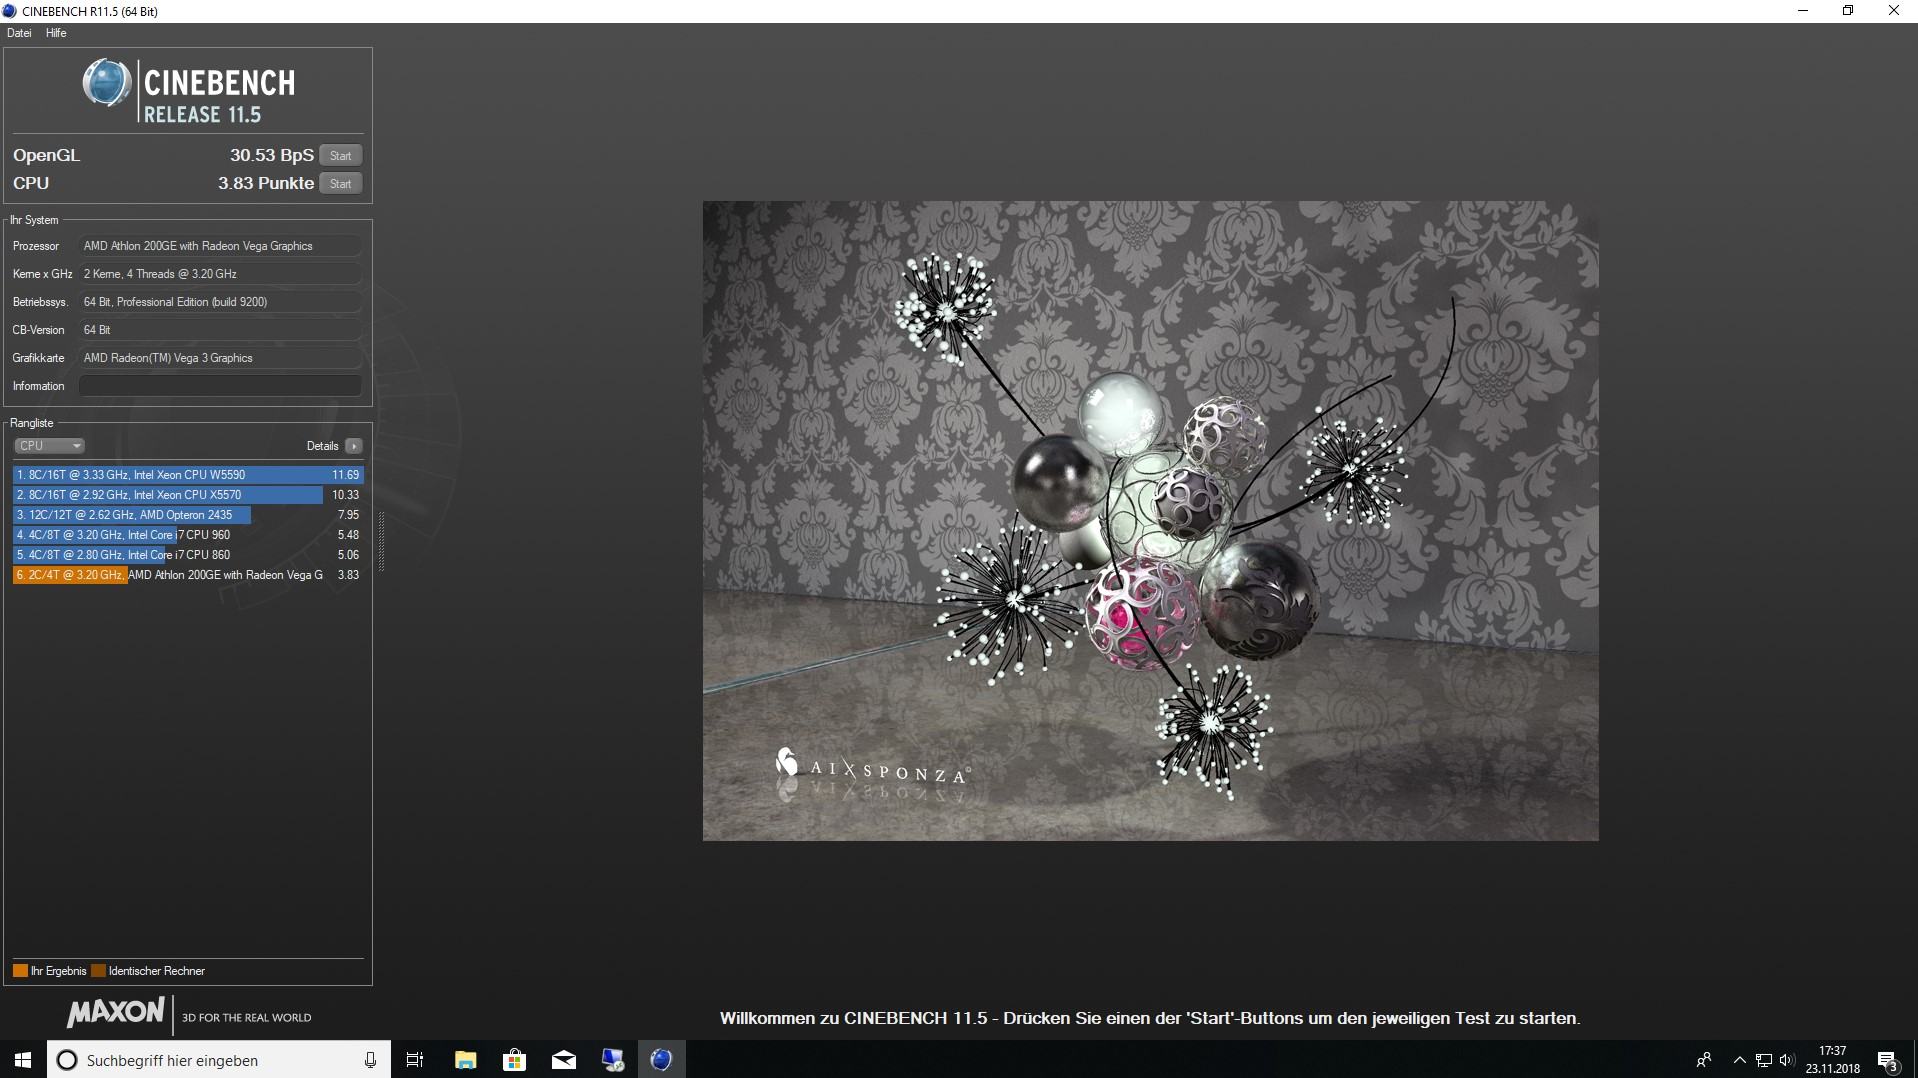The width and height of the screenshot is (1918, 1078).
Task: Open the network status tray icon
Action: point(1763,1060)
